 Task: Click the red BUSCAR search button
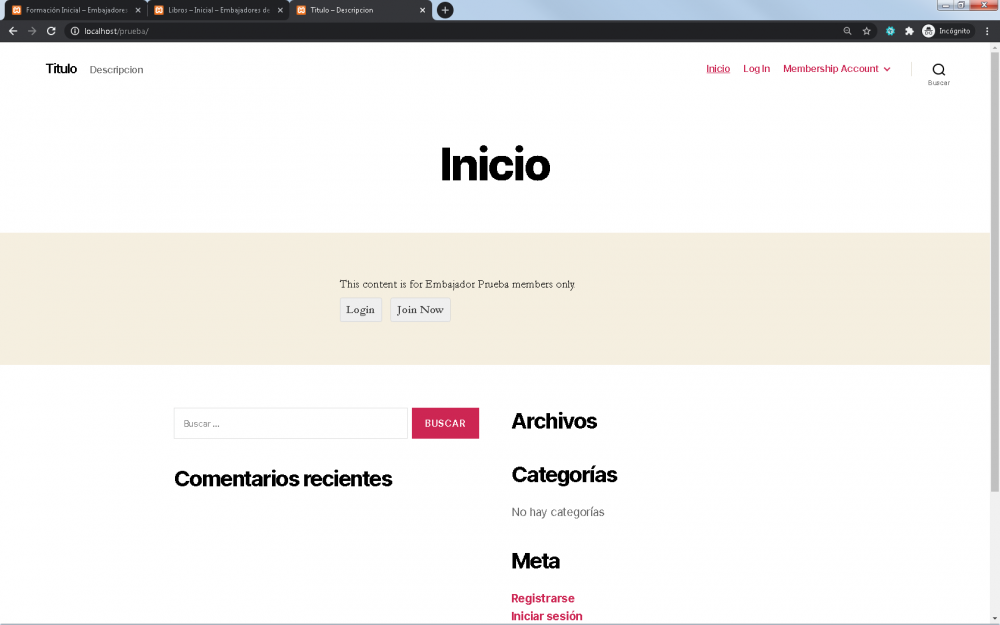tap(445, 423)
